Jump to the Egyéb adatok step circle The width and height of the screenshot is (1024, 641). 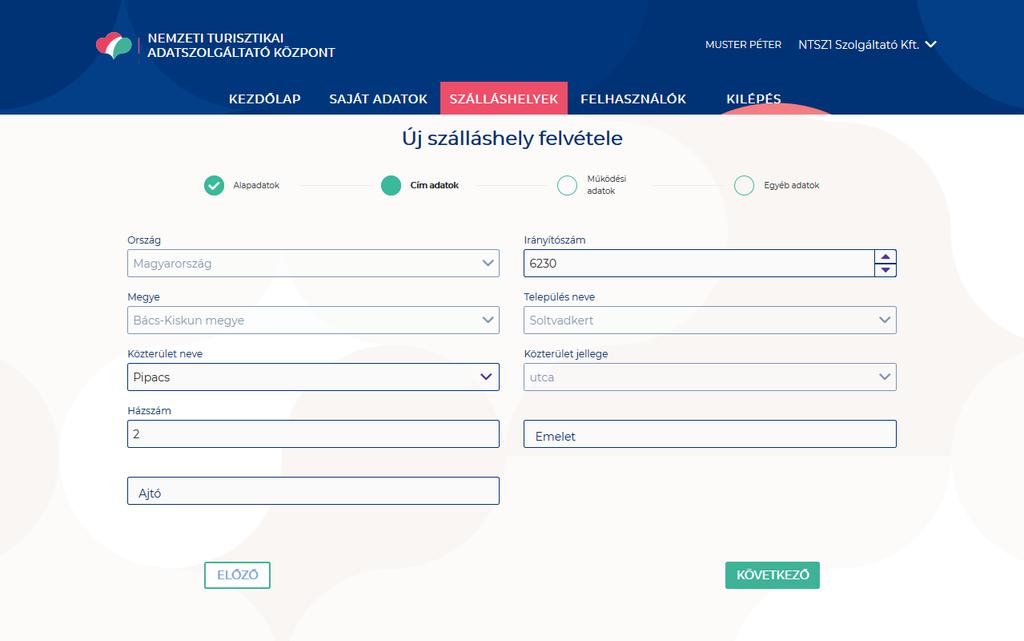pyautogui.click(x=744, y=185)
